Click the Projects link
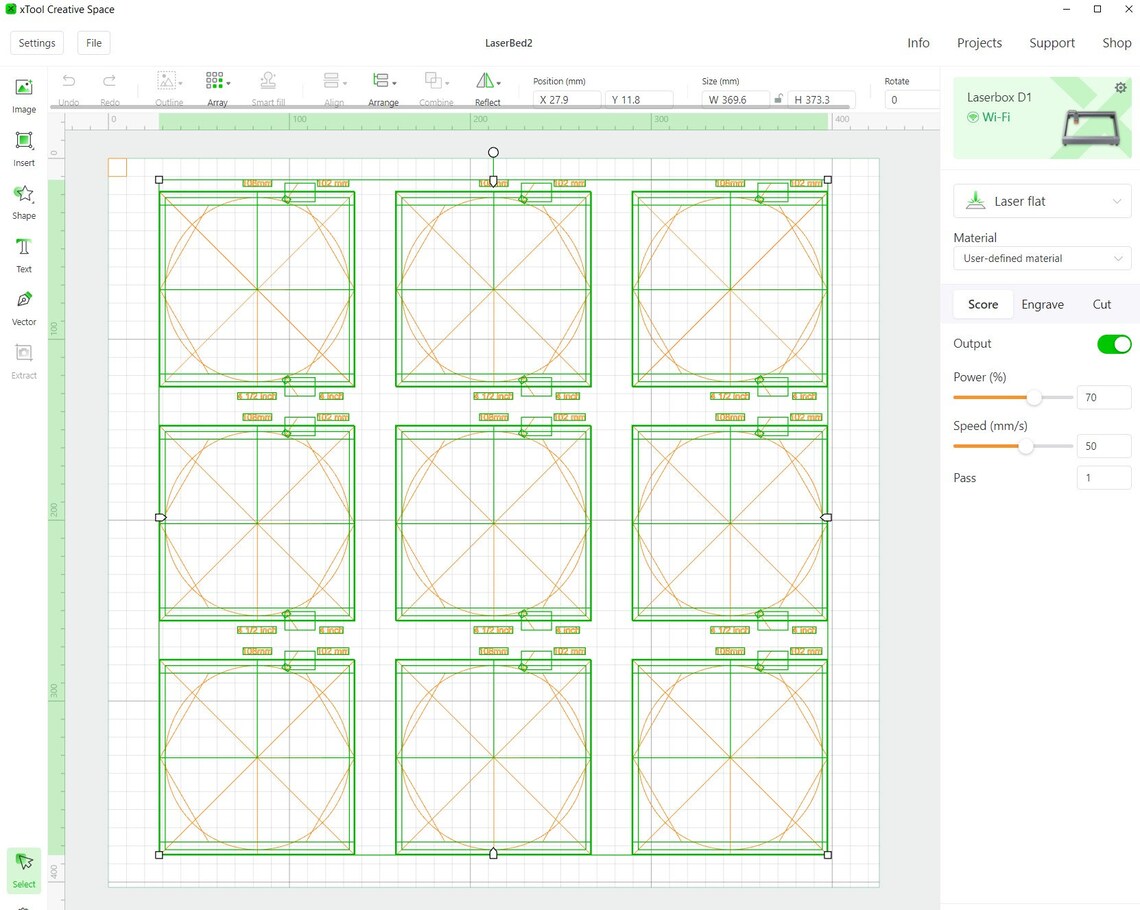 (979, 43)
